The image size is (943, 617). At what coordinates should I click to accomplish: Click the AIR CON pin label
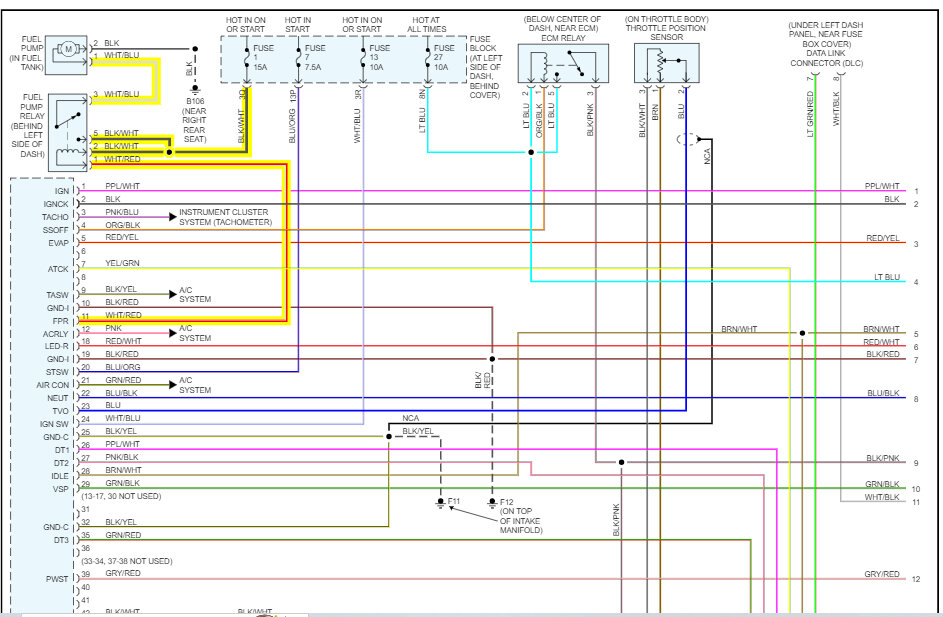pyautogui.click(x=53, y=385)
